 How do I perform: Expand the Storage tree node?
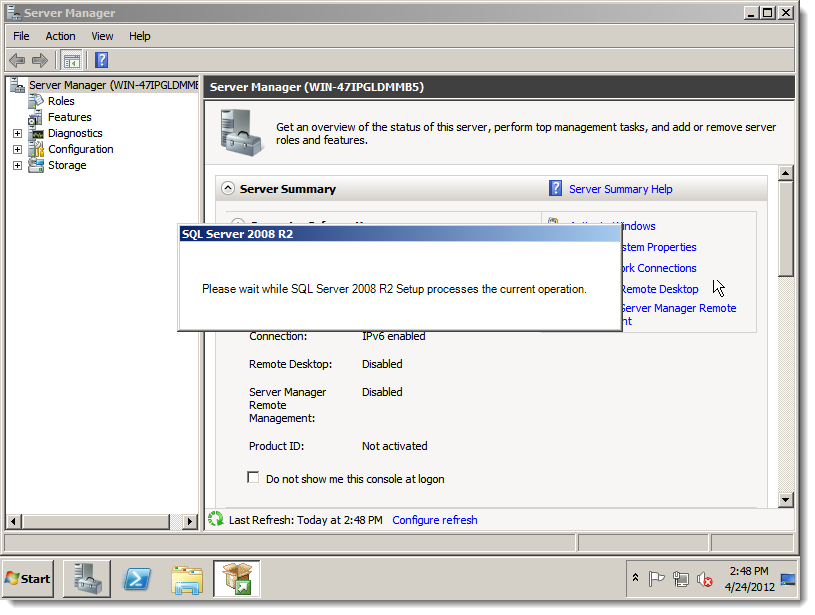pyautogui.click(x=17, y=165)
